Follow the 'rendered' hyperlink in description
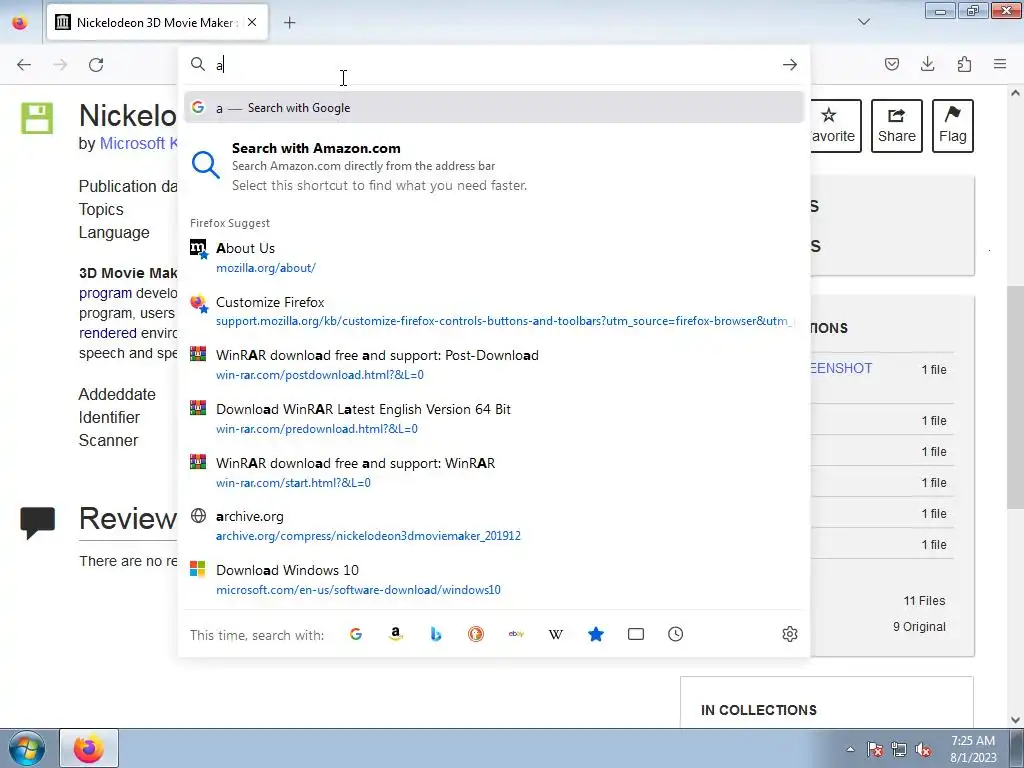 coord(108,333)
